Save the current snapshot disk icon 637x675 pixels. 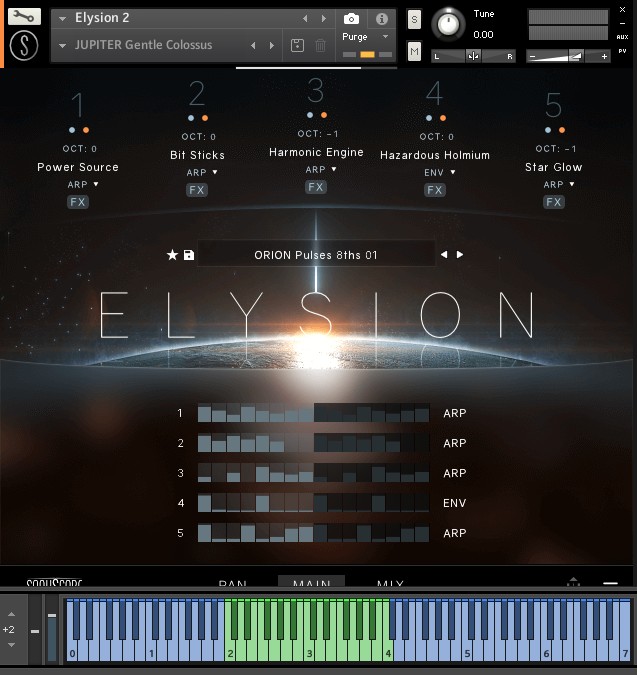click(x=297, y=45)
